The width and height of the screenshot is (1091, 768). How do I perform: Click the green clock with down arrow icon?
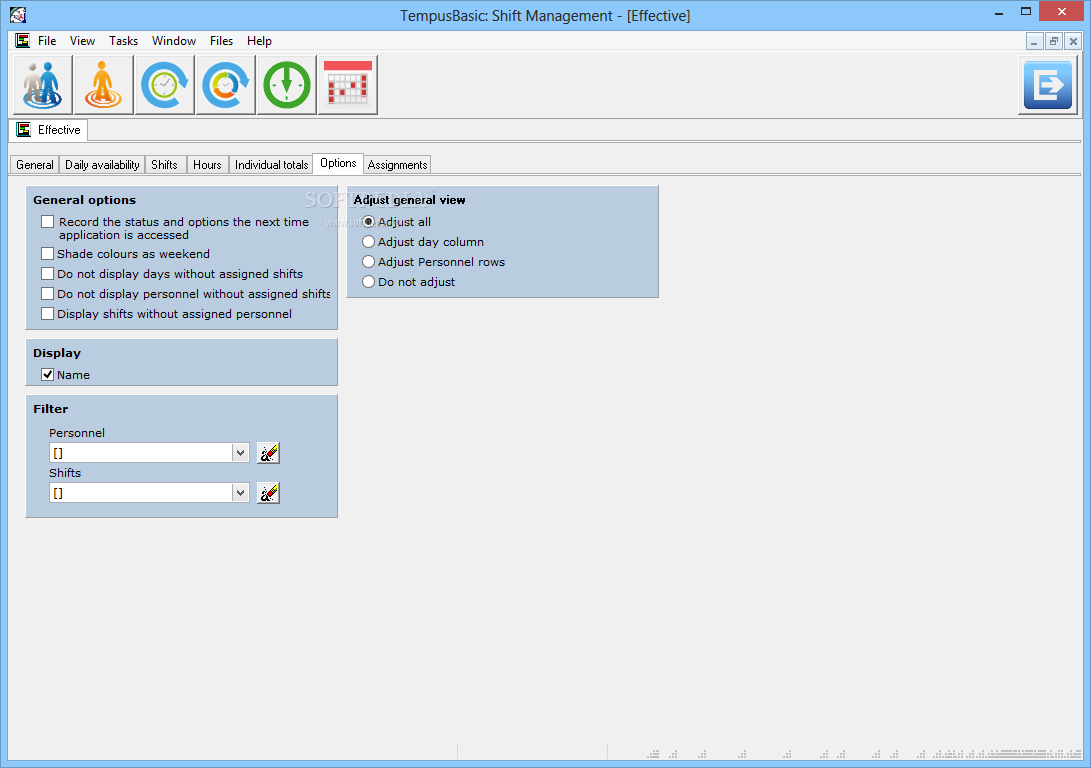pos(287,85)
